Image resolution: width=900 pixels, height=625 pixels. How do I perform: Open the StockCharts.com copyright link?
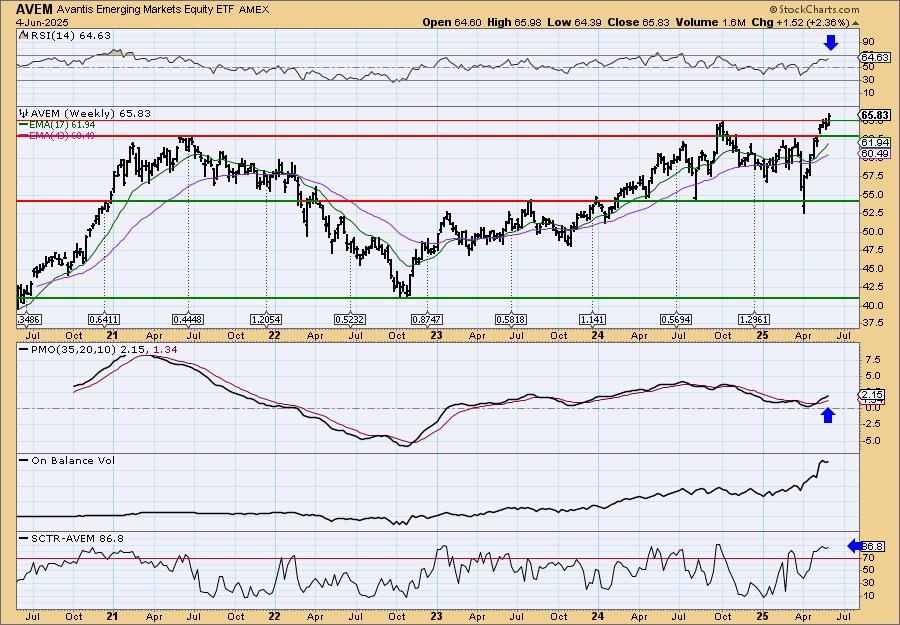tap(814, 9)
